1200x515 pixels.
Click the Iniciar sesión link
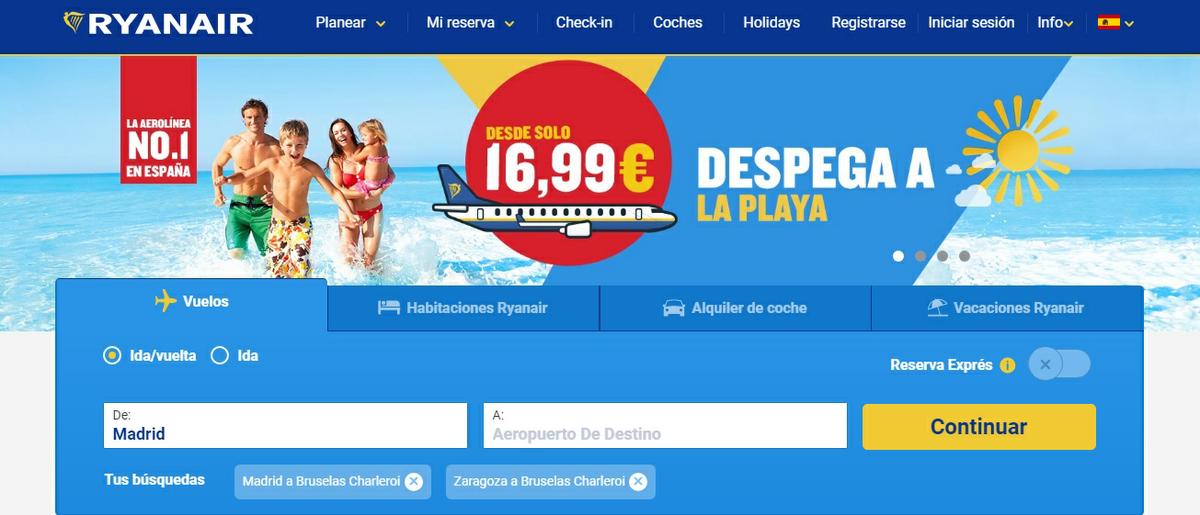(x=971, y=22)
